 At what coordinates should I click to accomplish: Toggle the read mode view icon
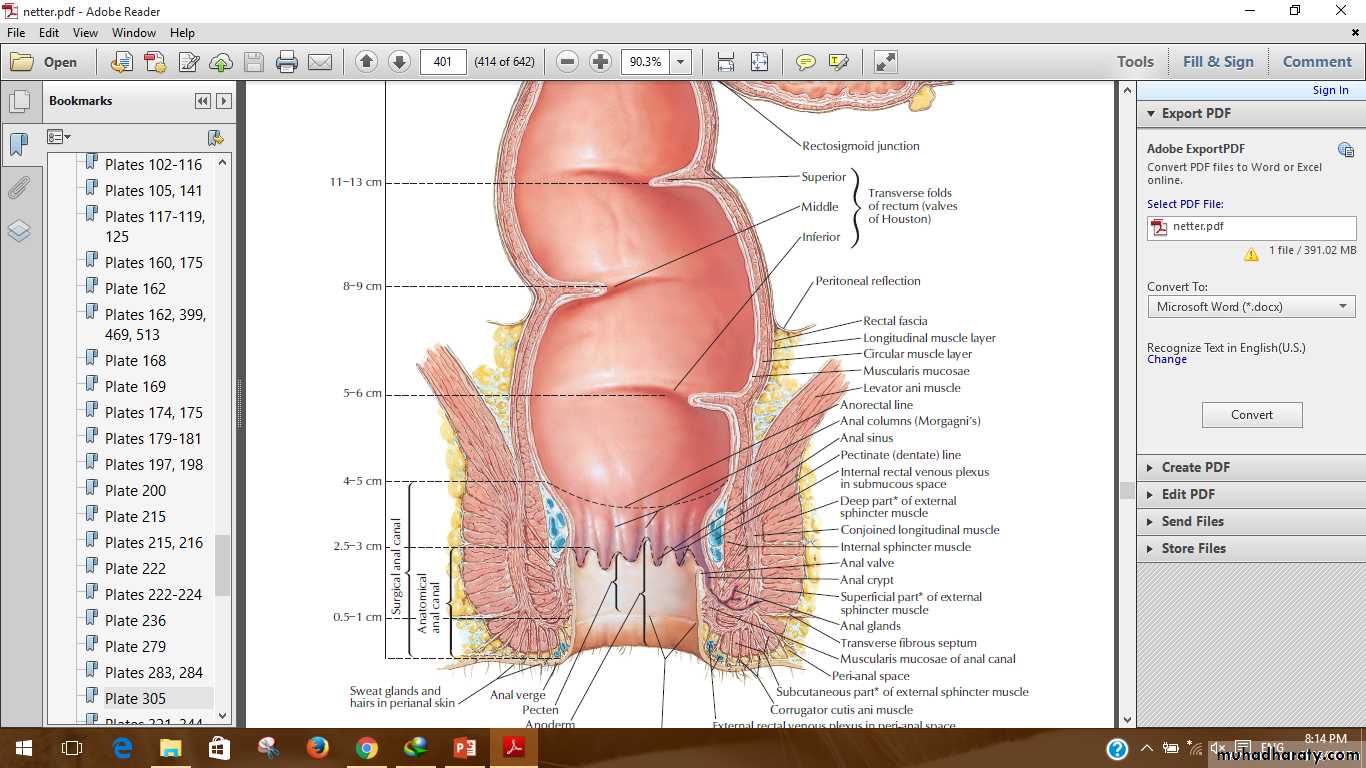(885, 62)
